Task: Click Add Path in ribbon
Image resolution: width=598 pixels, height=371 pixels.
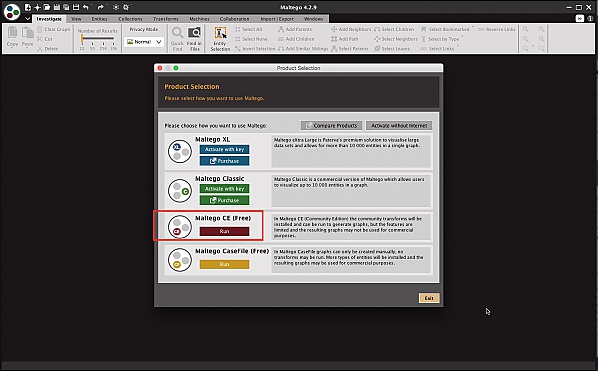Action: click(345, 39)
